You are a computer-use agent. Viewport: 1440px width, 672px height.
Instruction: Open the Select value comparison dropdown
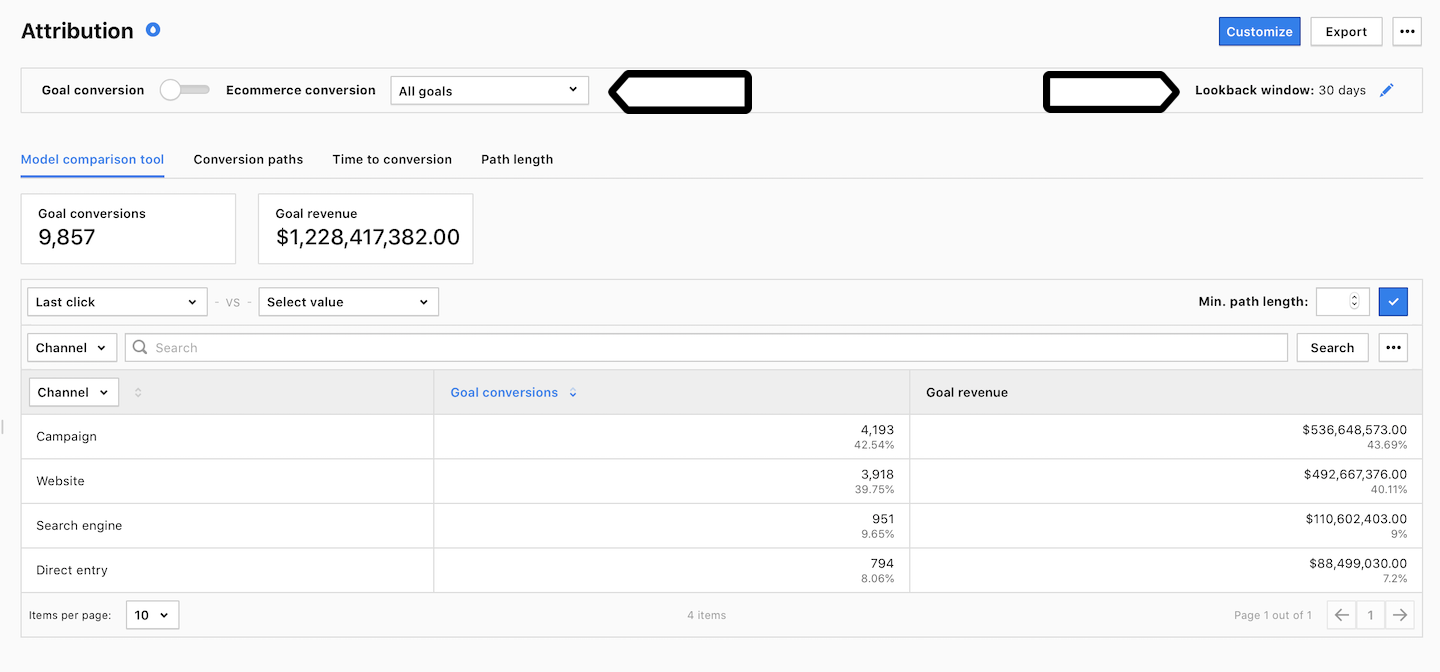click(348, 302)
